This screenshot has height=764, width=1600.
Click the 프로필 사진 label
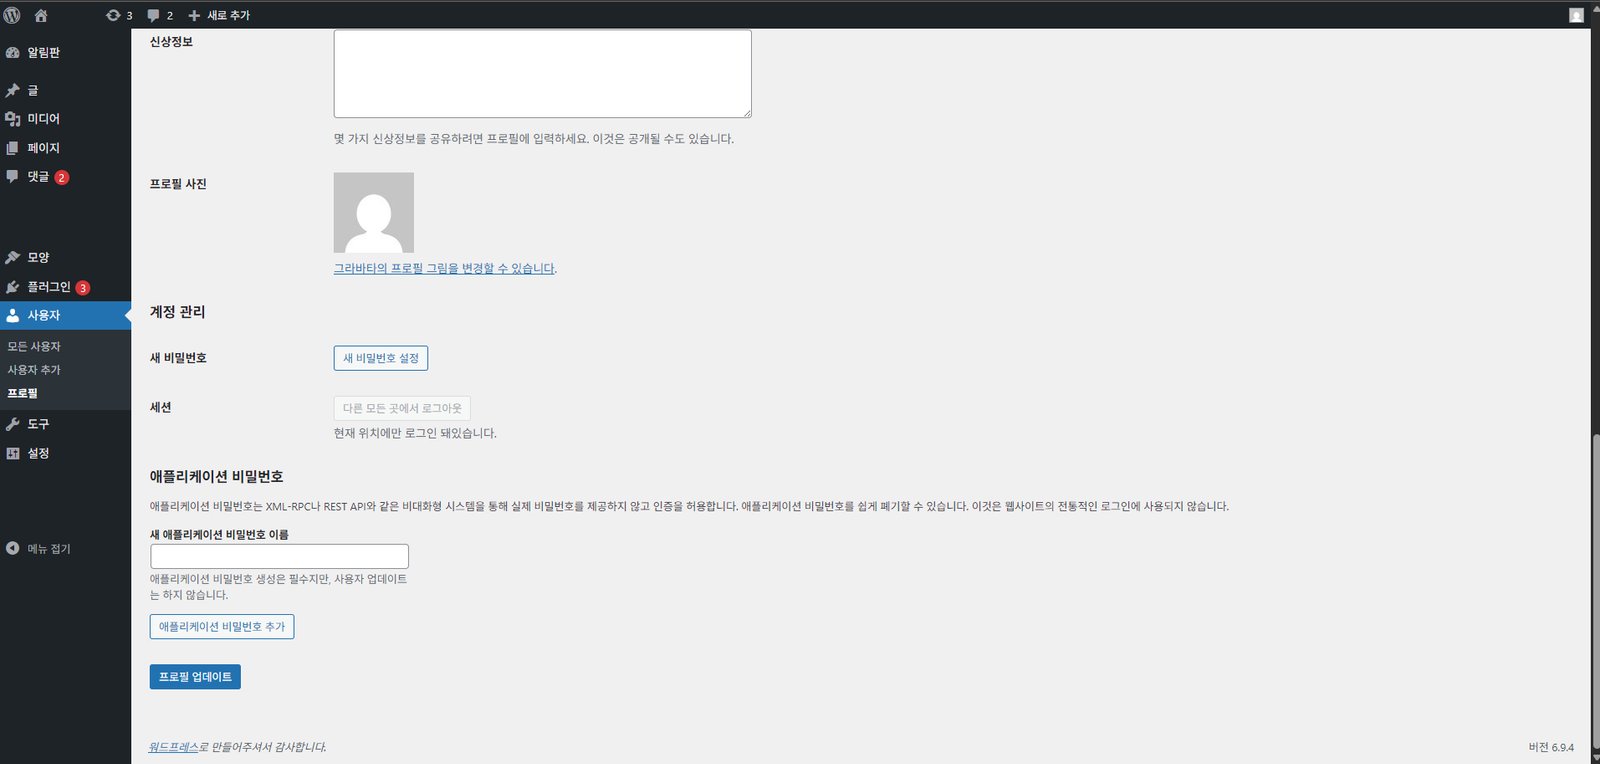click(178, 184)
